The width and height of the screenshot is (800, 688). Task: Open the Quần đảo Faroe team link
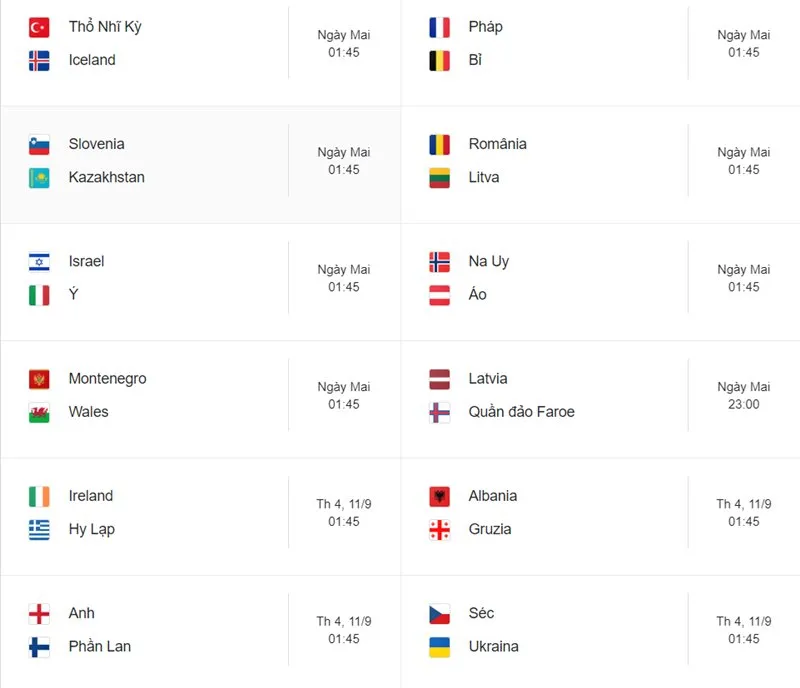(521, 411)
